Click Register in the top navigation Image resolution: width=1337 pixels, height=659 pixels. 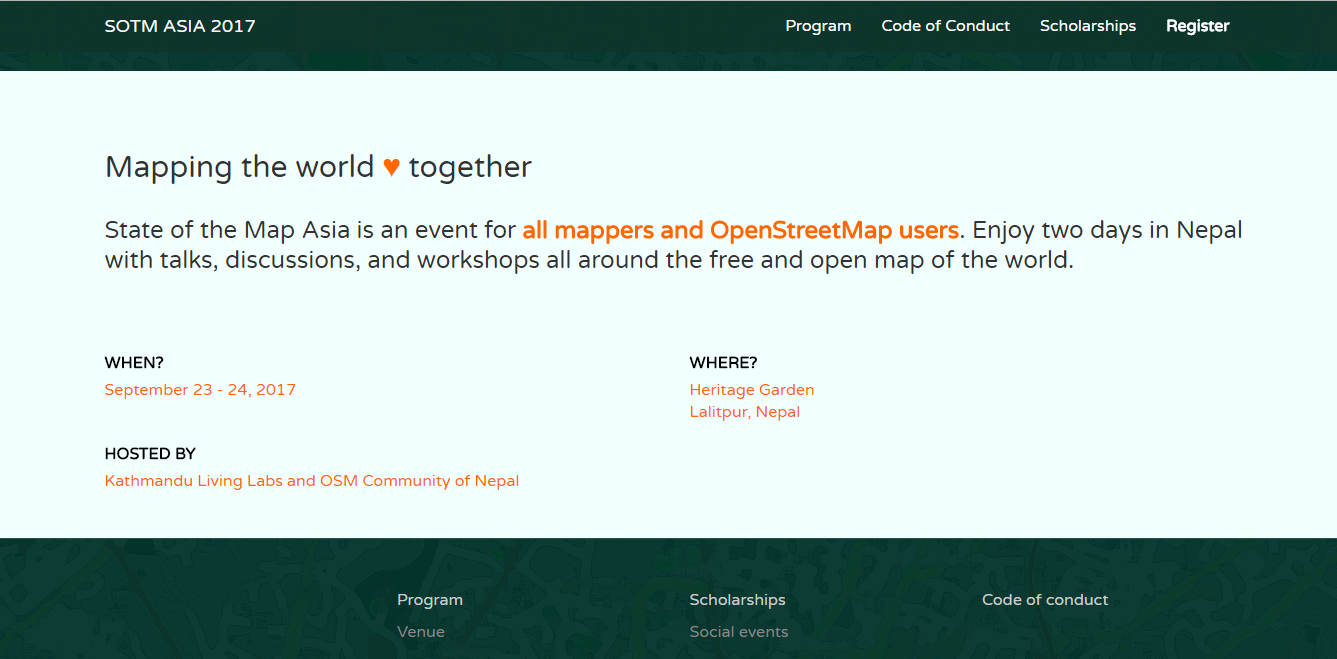[1198, 26]
